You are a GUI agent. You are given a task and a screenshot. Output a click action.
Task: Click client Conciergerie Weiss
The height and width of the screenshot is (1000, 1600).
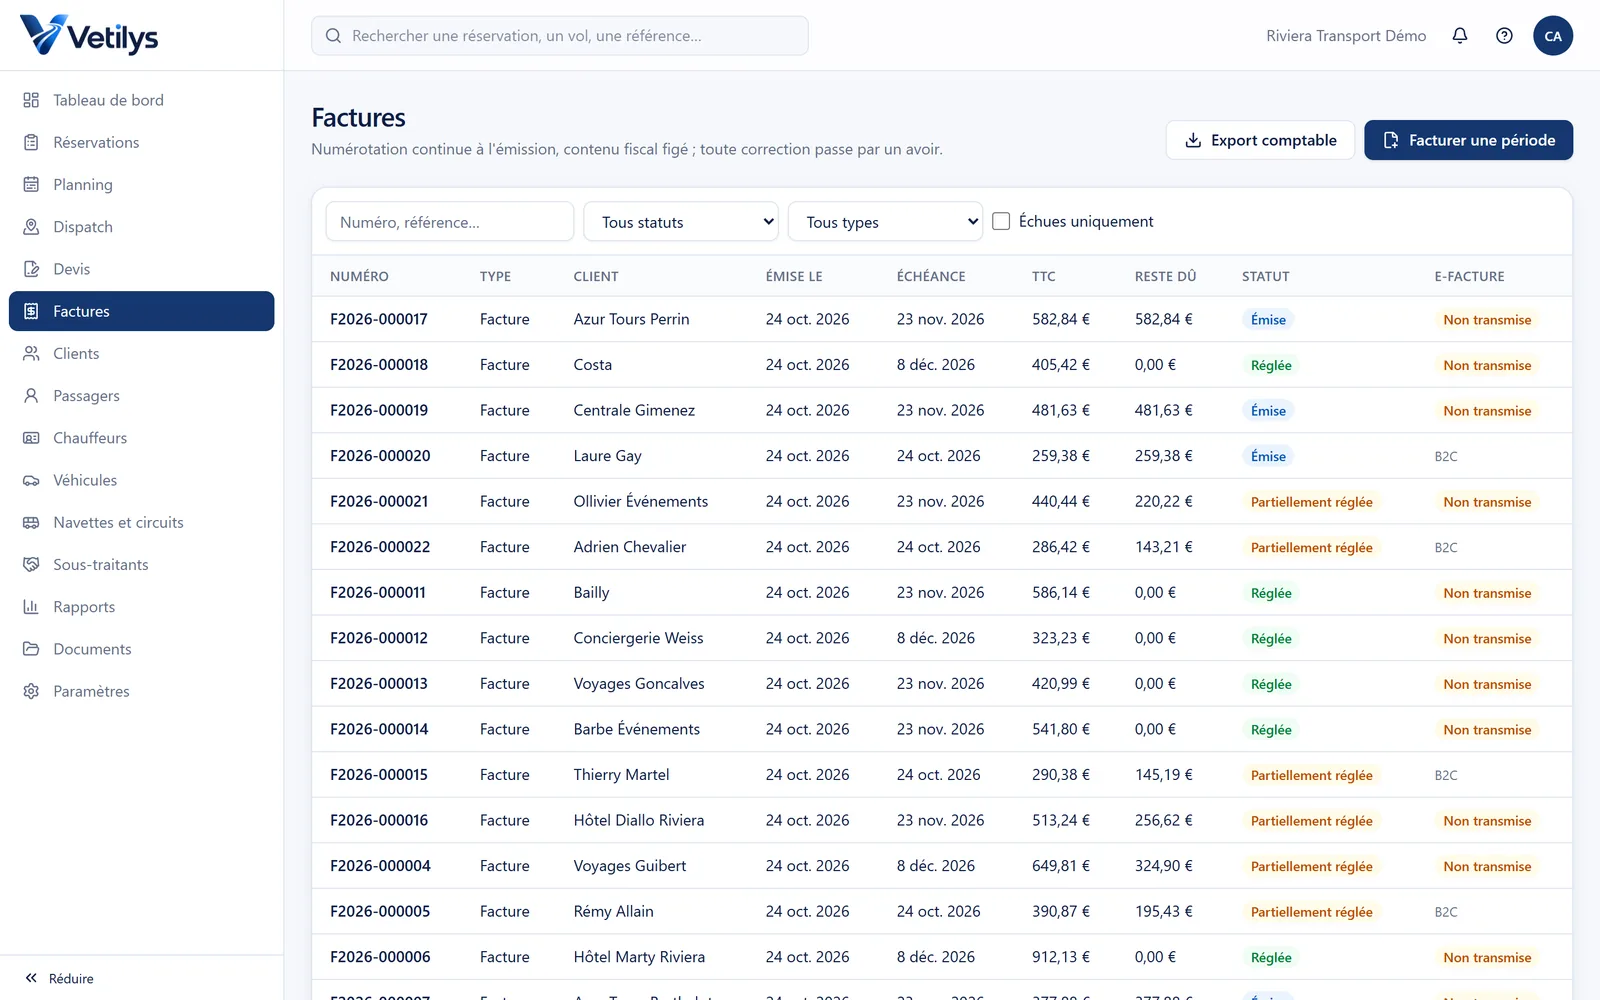(x=639, y=638)
